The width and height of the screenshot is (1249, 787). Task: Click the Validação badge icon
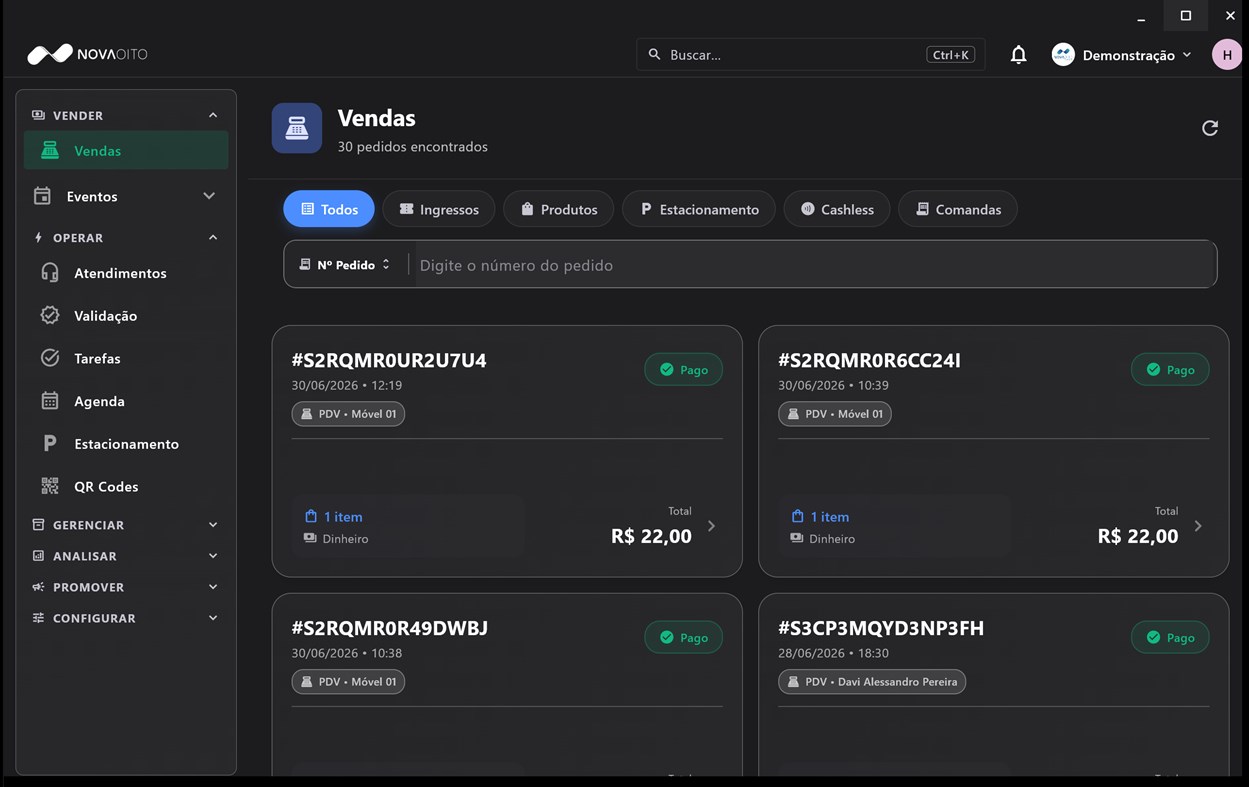click(x=50, y=315)
